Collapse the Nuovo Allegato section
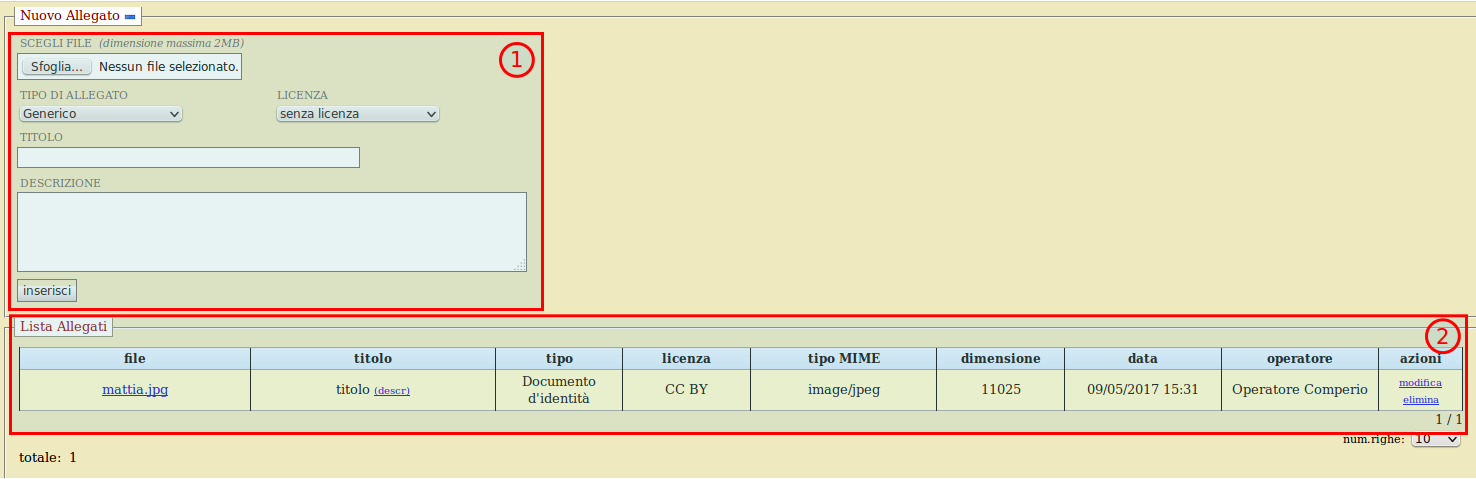1476x479 pixels. (x=130, y=17)
